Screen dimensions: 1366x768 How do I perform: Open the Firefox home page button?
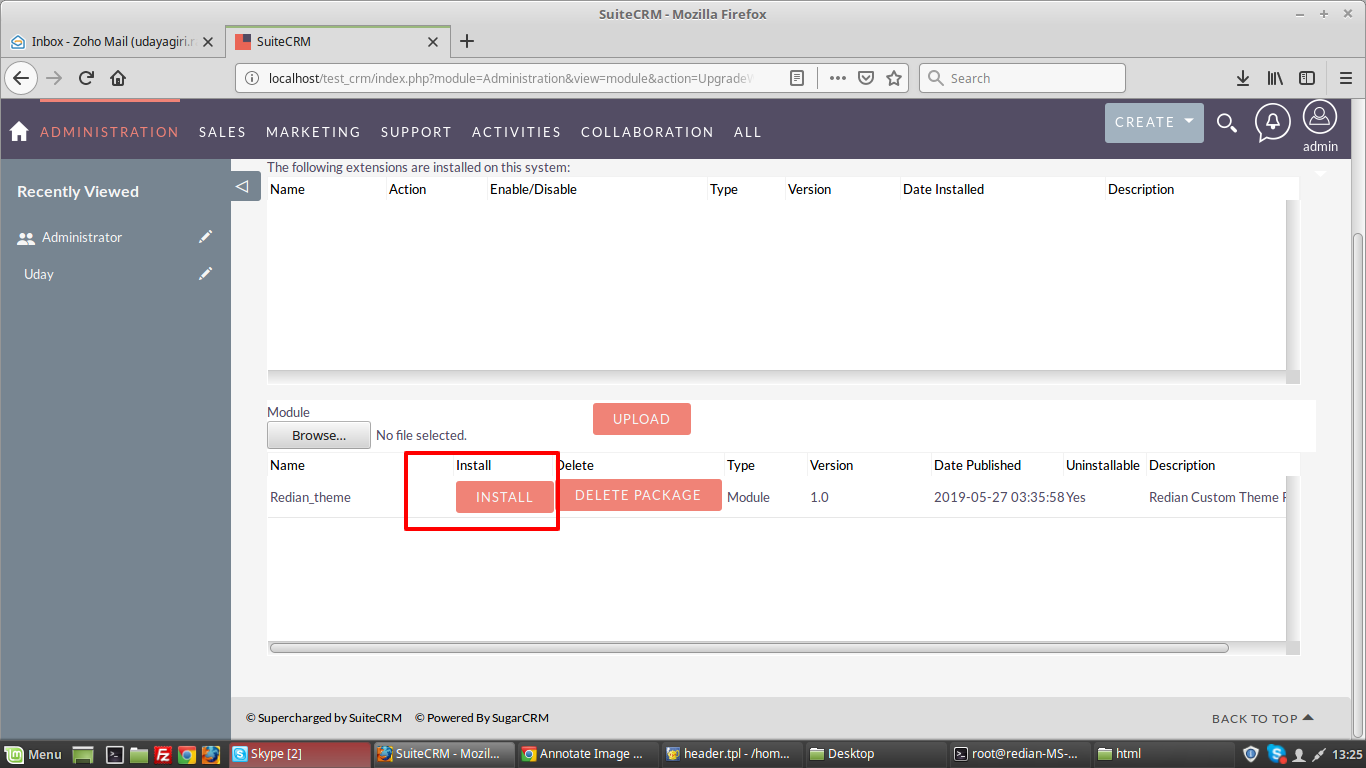pos(118,78)
